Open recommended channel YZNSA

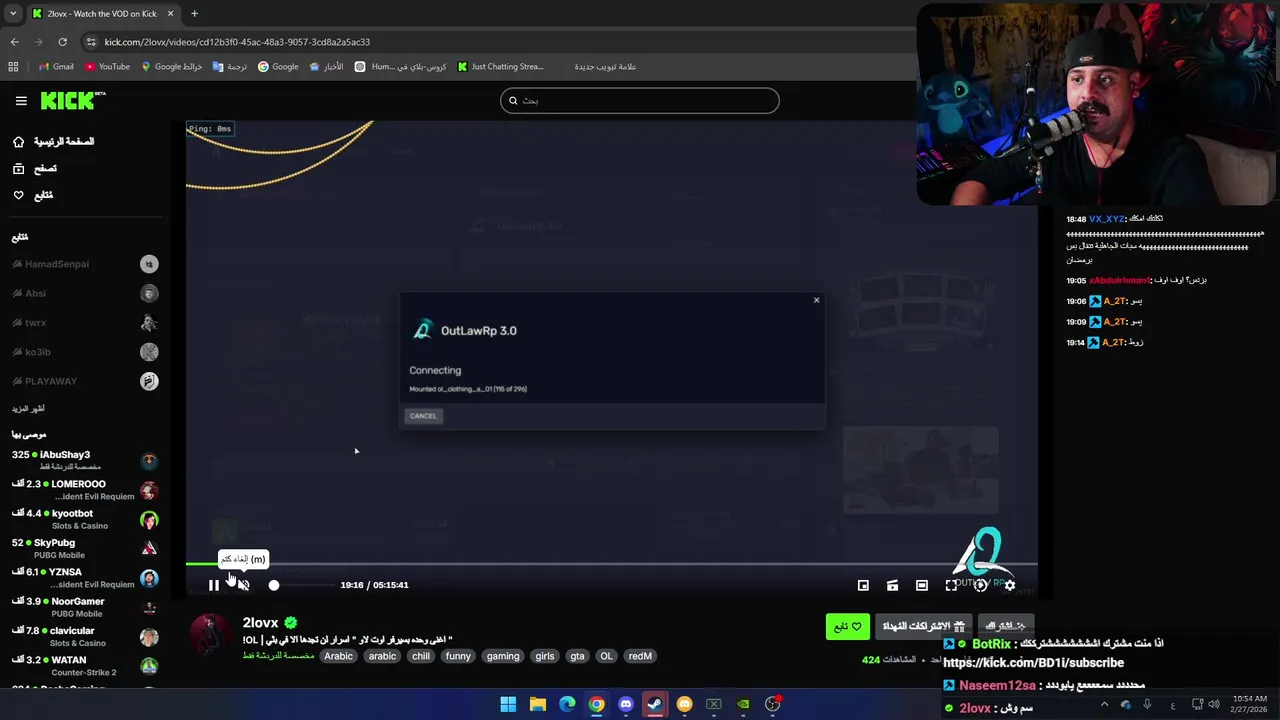click(85, 578)
